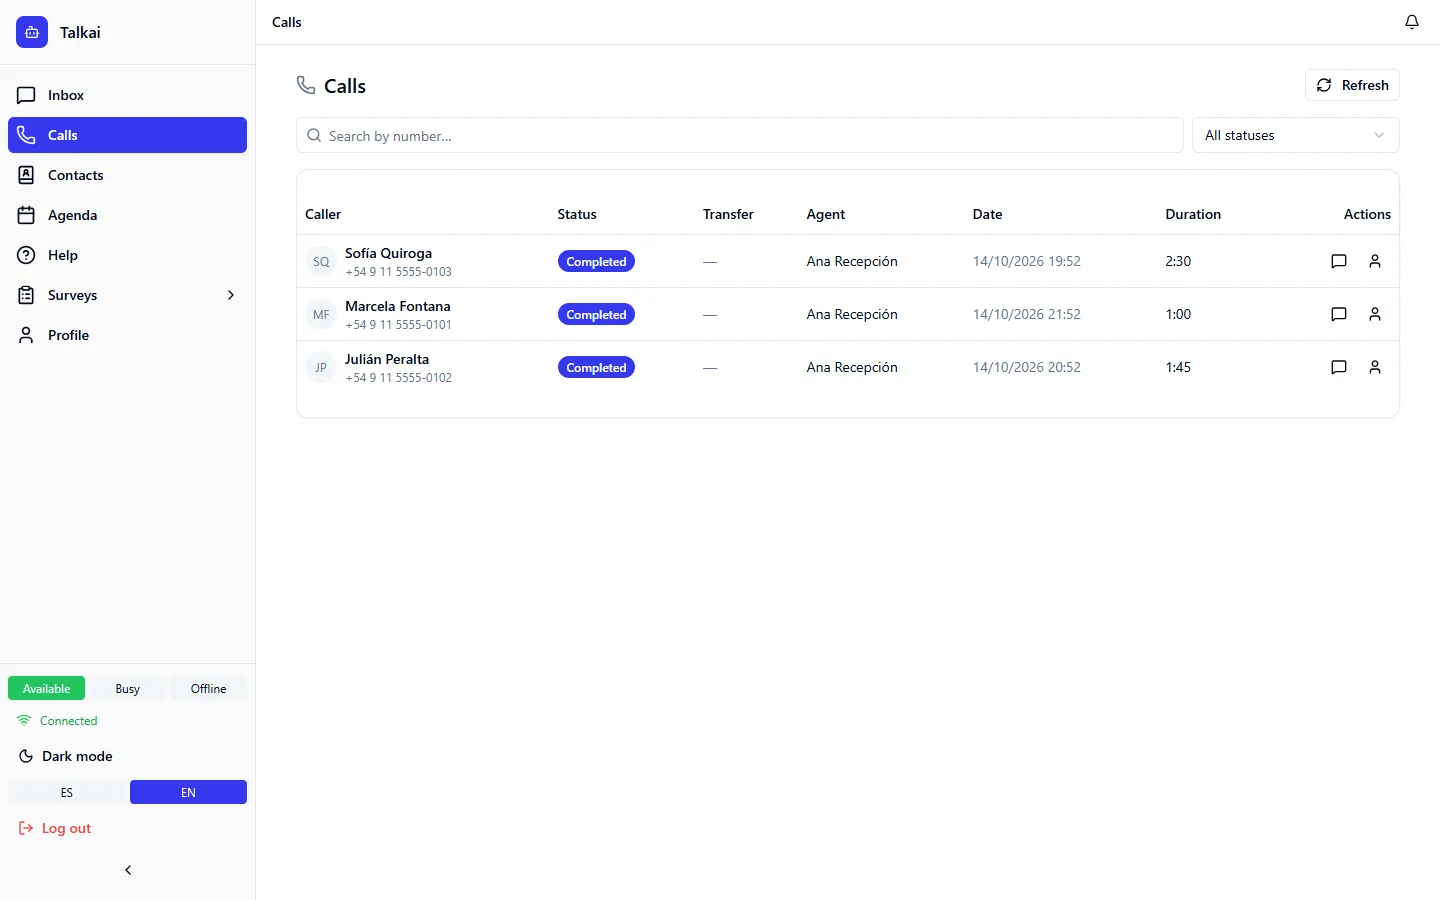Screen dimensions: 1440x900
Task: View contact for Sofía Quiroga call
Action: click(1375, 261)
